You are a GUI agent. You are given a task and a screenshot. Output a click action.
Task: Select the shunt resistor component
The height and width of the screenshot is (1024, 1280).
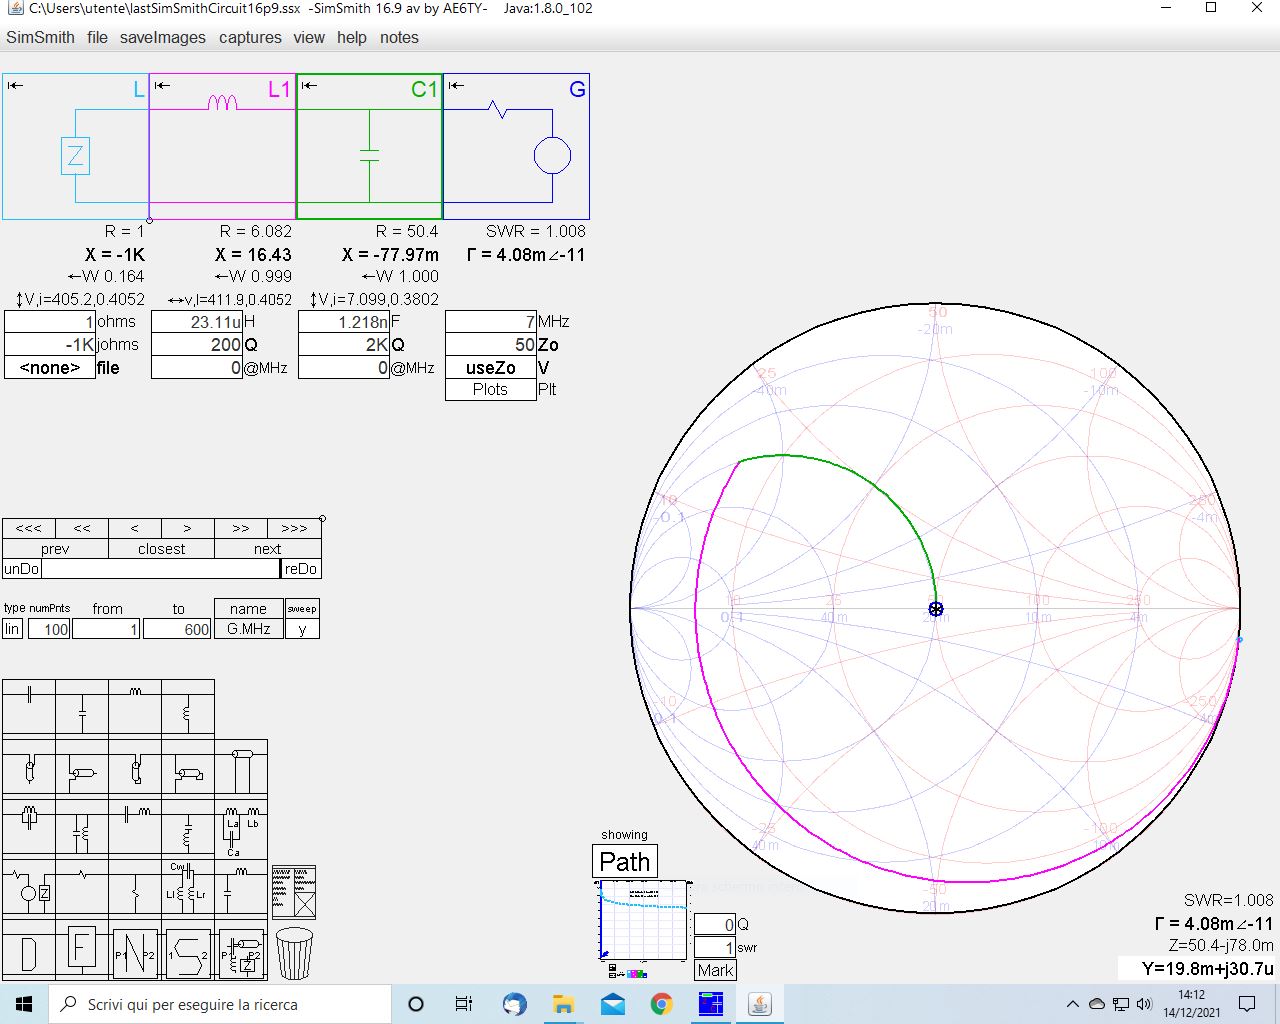coord(135,887)
